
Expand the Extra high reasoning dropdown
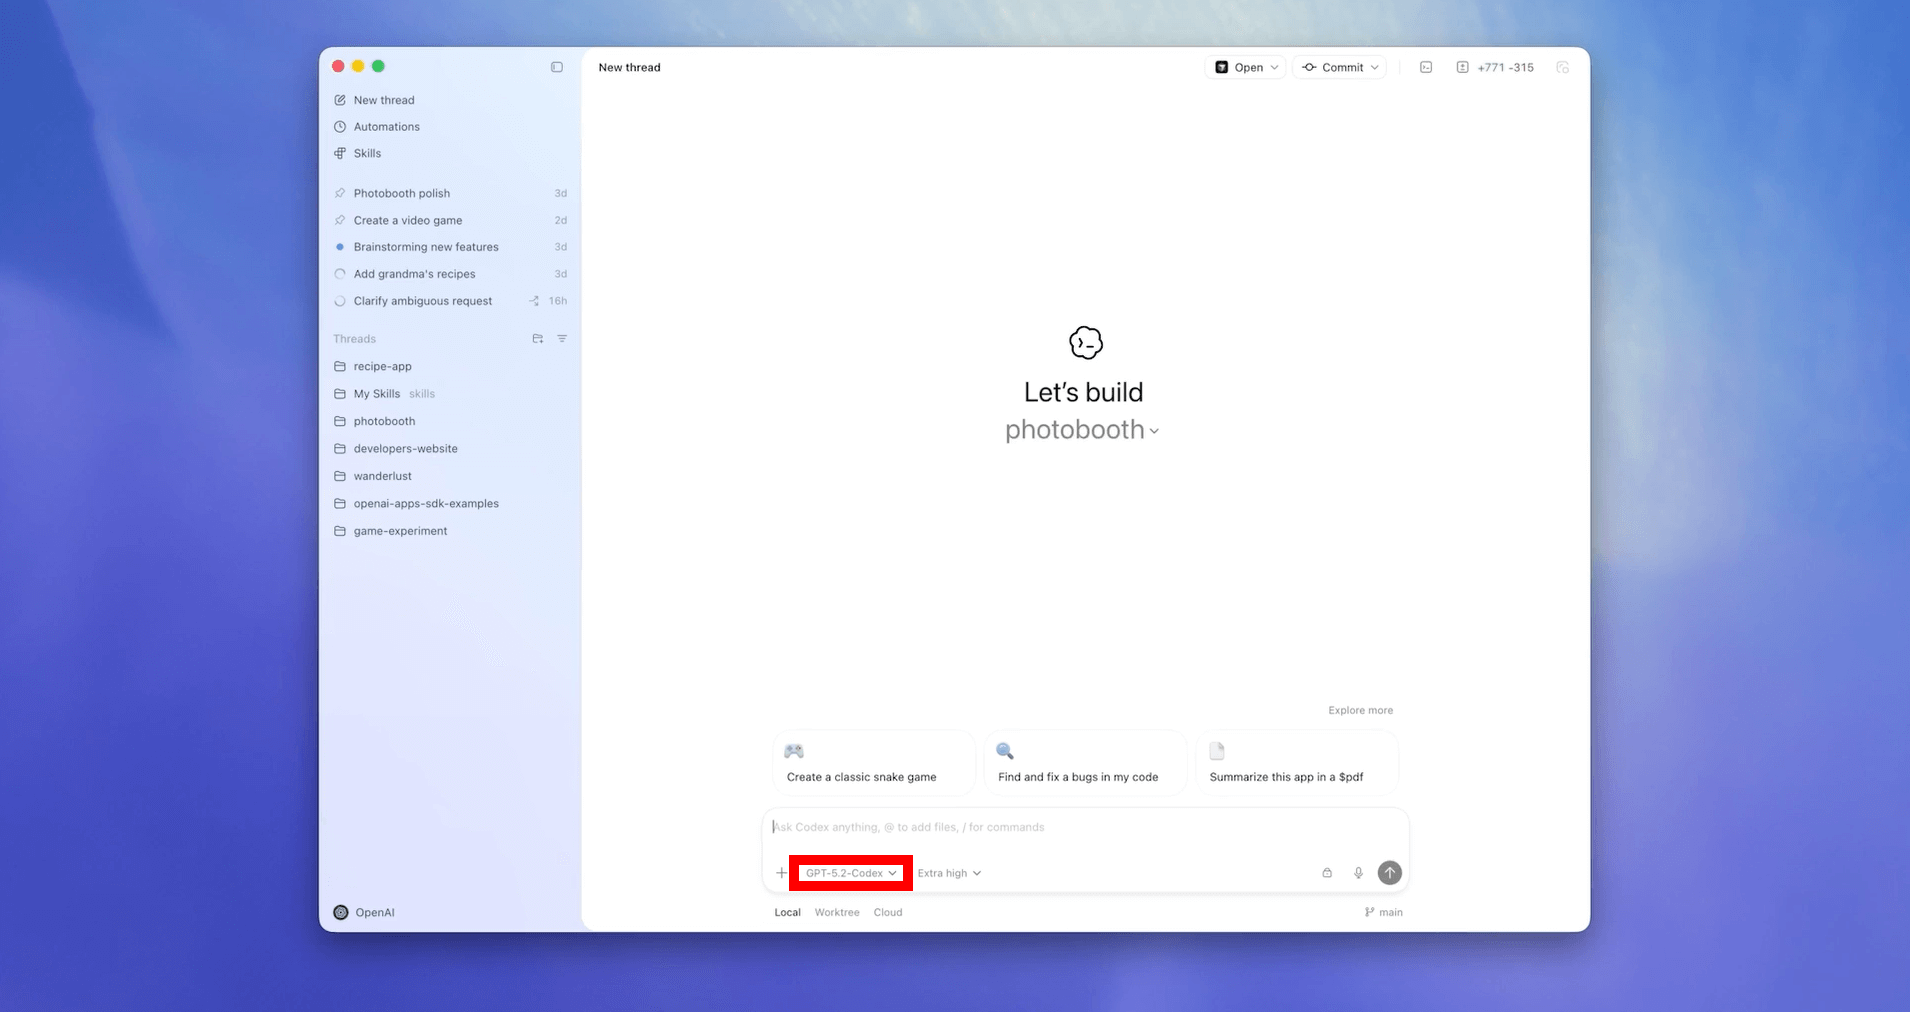[949, 873]
